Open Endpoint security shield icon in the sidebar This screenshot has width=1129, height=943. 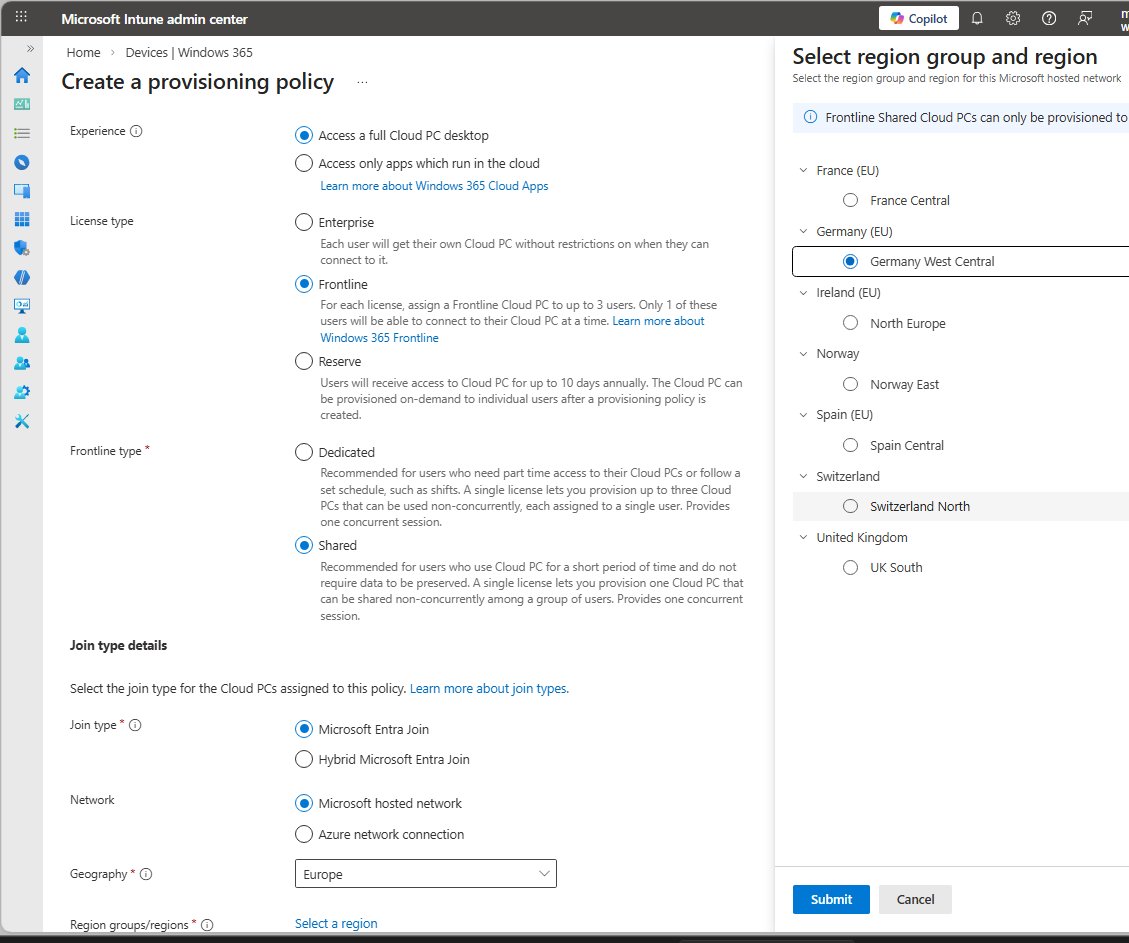click(x=22, y=248)
